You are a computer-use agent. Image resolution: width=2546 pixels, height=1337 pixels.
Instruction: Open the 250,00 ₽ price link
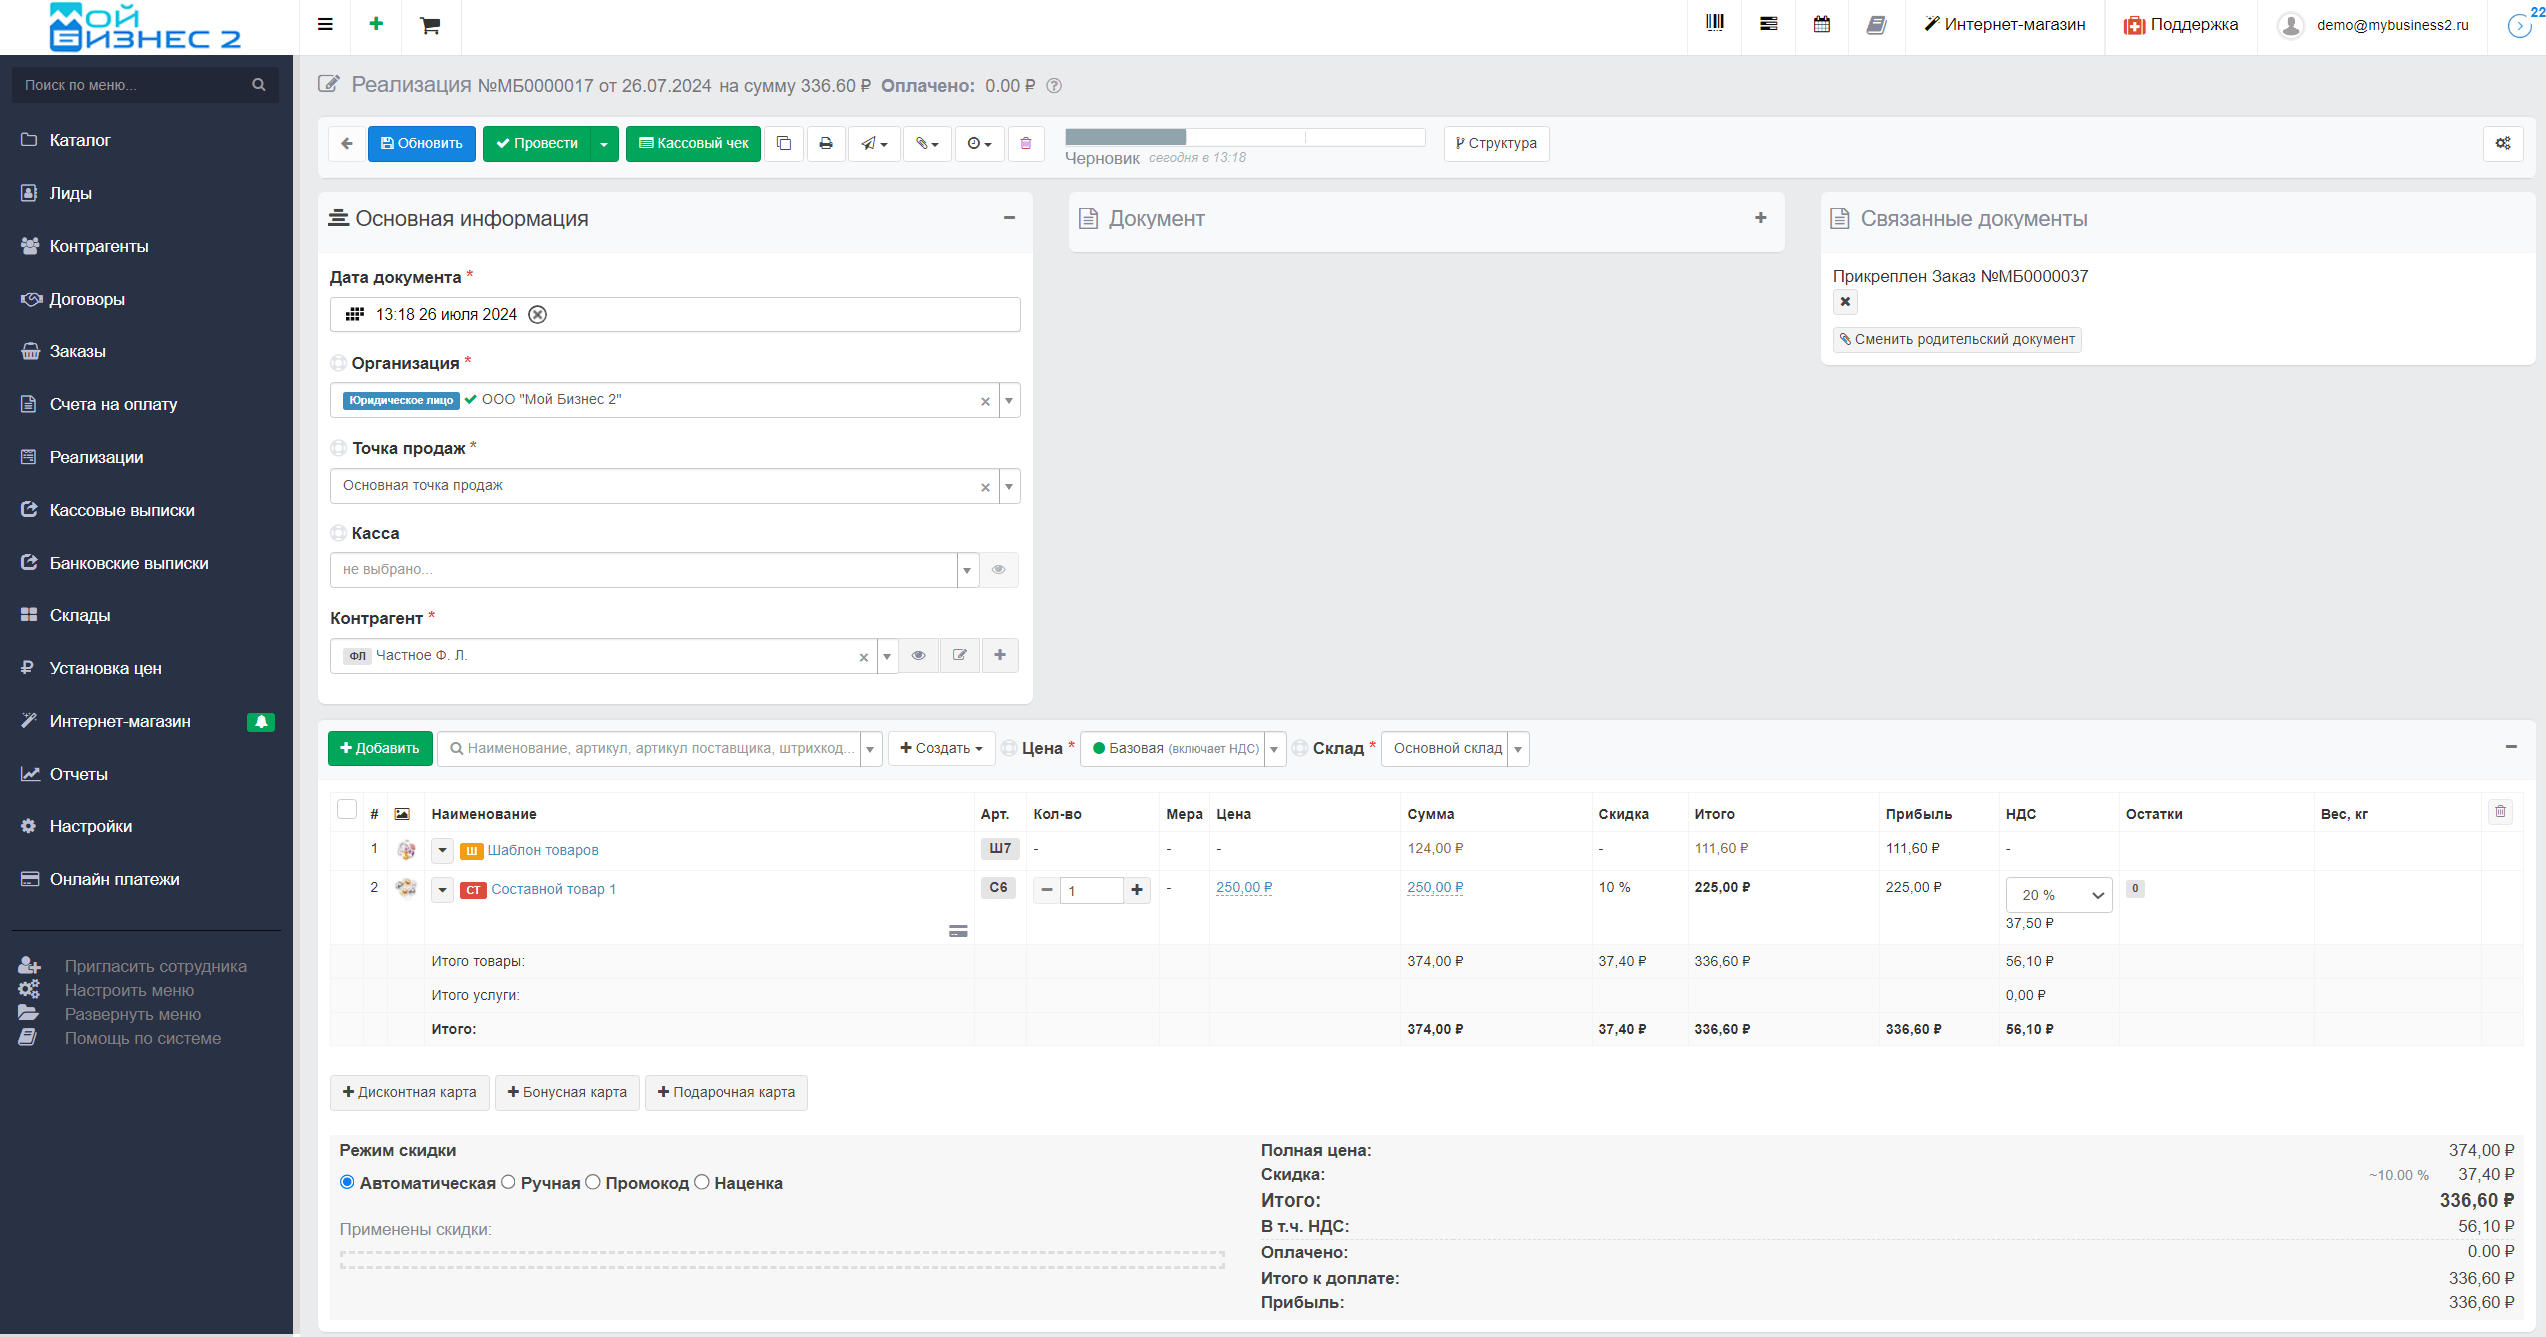[x=1243, y=887]
